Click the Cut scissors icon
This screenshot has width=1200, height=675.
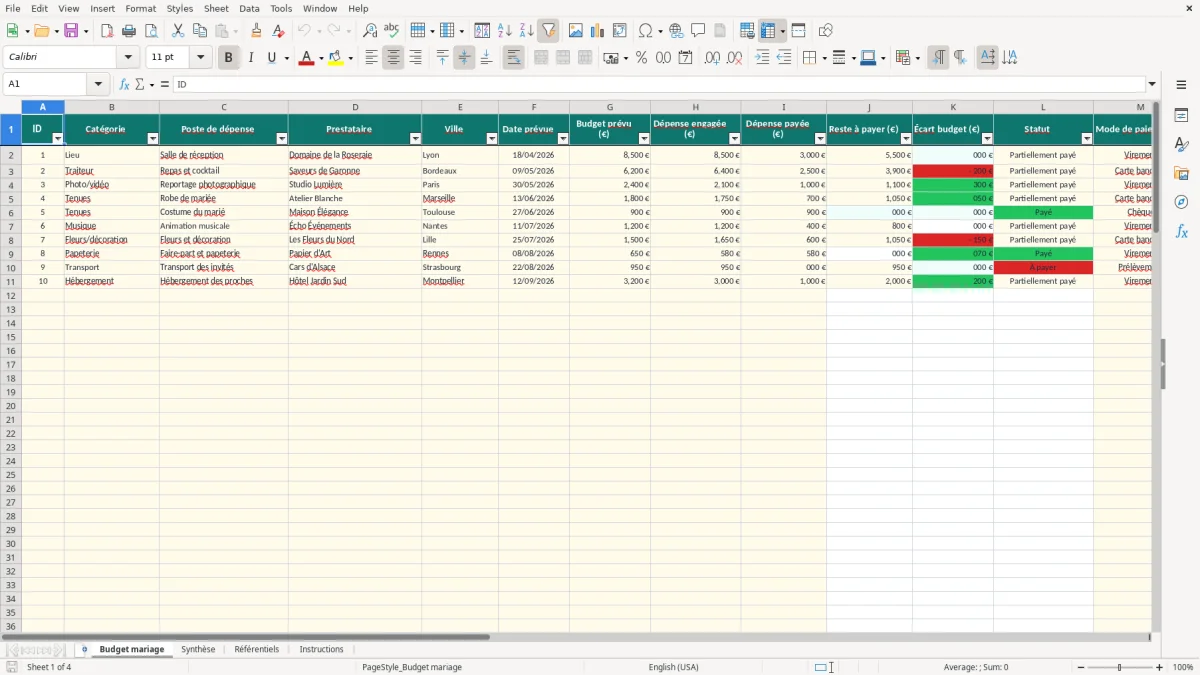point(178,31)
